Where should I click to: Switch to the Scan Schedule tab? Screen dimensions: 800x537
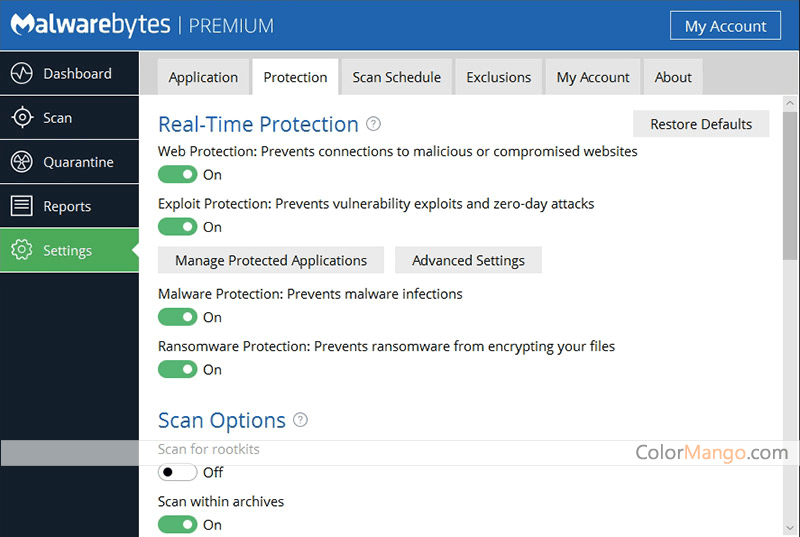click(x=396, y=77)
